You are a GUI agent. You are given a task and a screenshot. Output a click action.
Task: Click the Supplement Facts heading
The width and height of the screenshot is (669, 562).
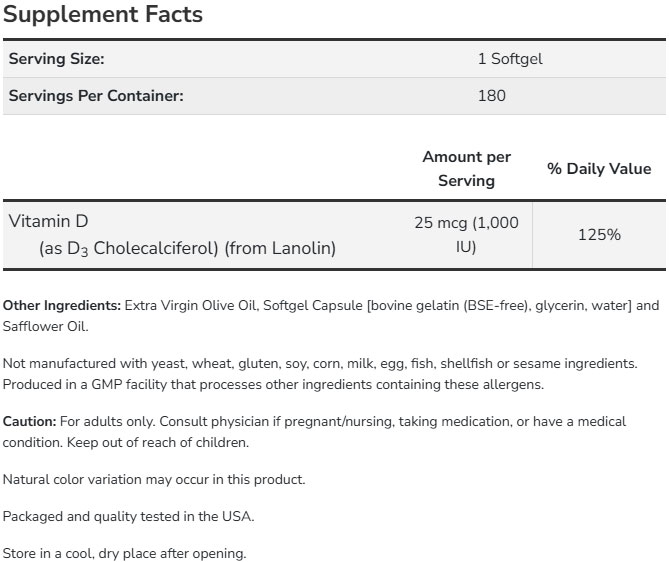[x=103, y=15]
